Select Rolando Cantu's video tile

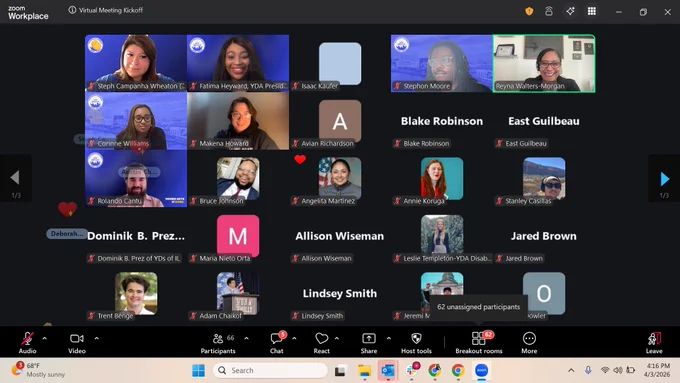pos(136,178)
